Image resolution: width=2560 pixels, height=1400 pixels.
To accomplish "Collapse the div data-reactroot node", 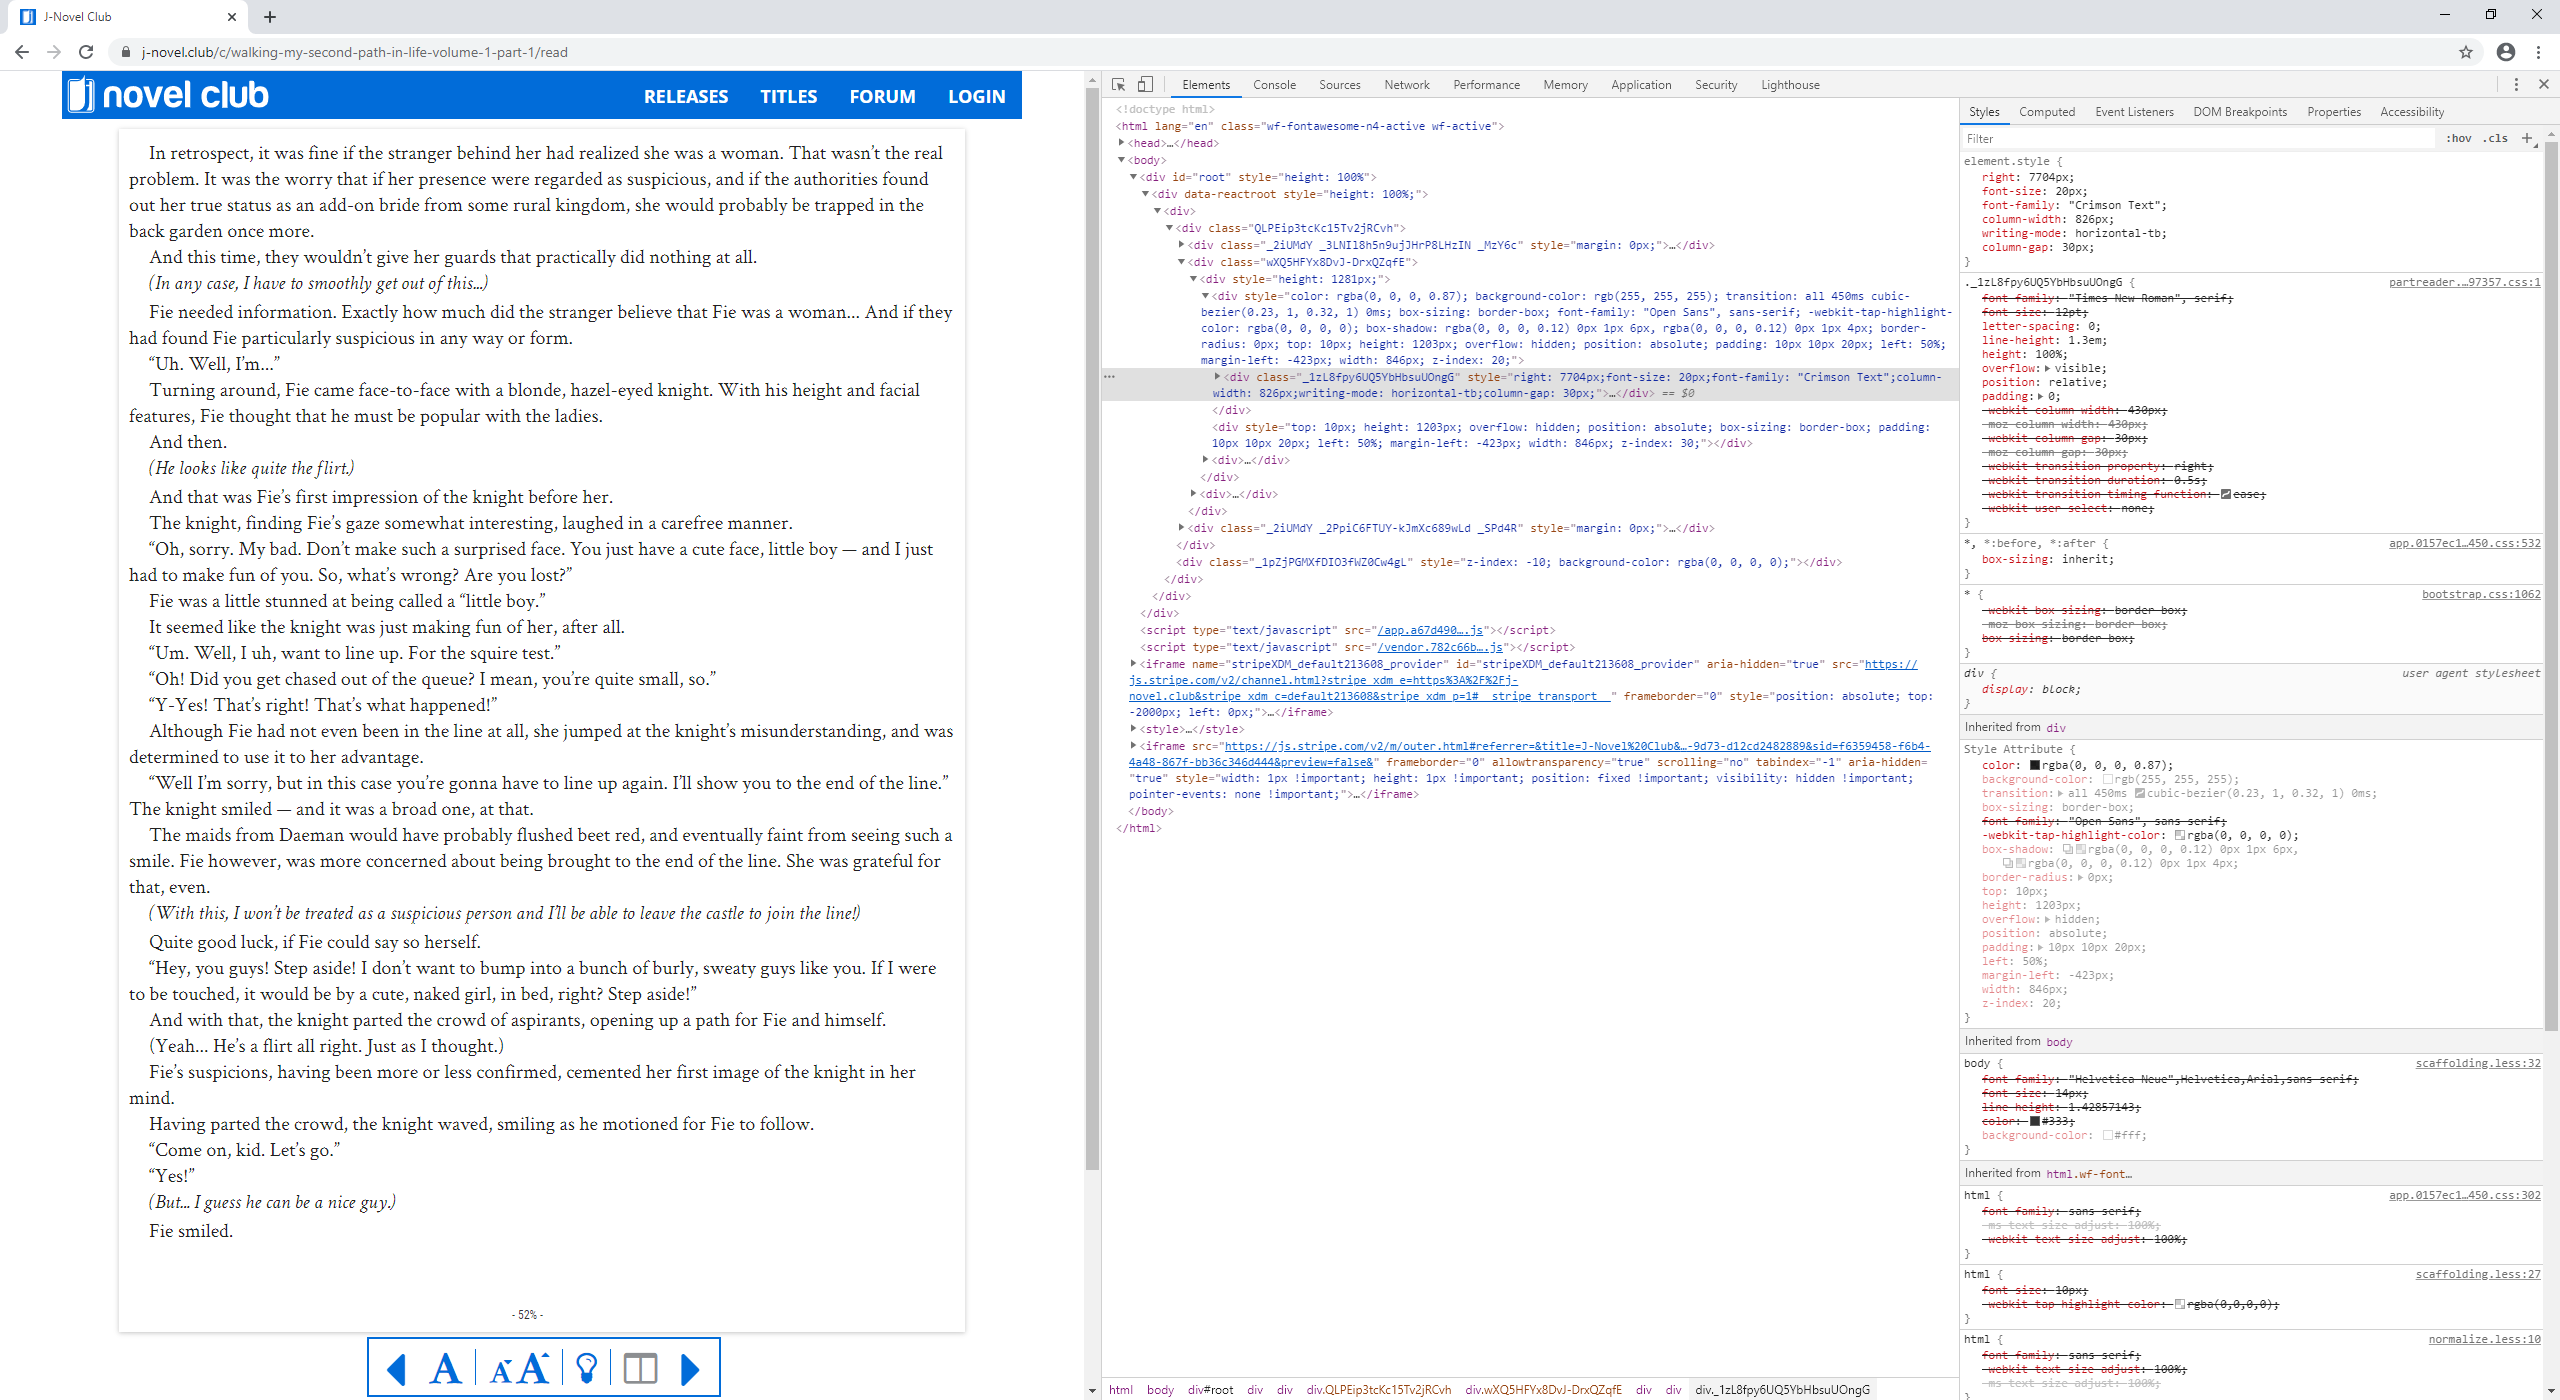I will tap(1145, 194).
